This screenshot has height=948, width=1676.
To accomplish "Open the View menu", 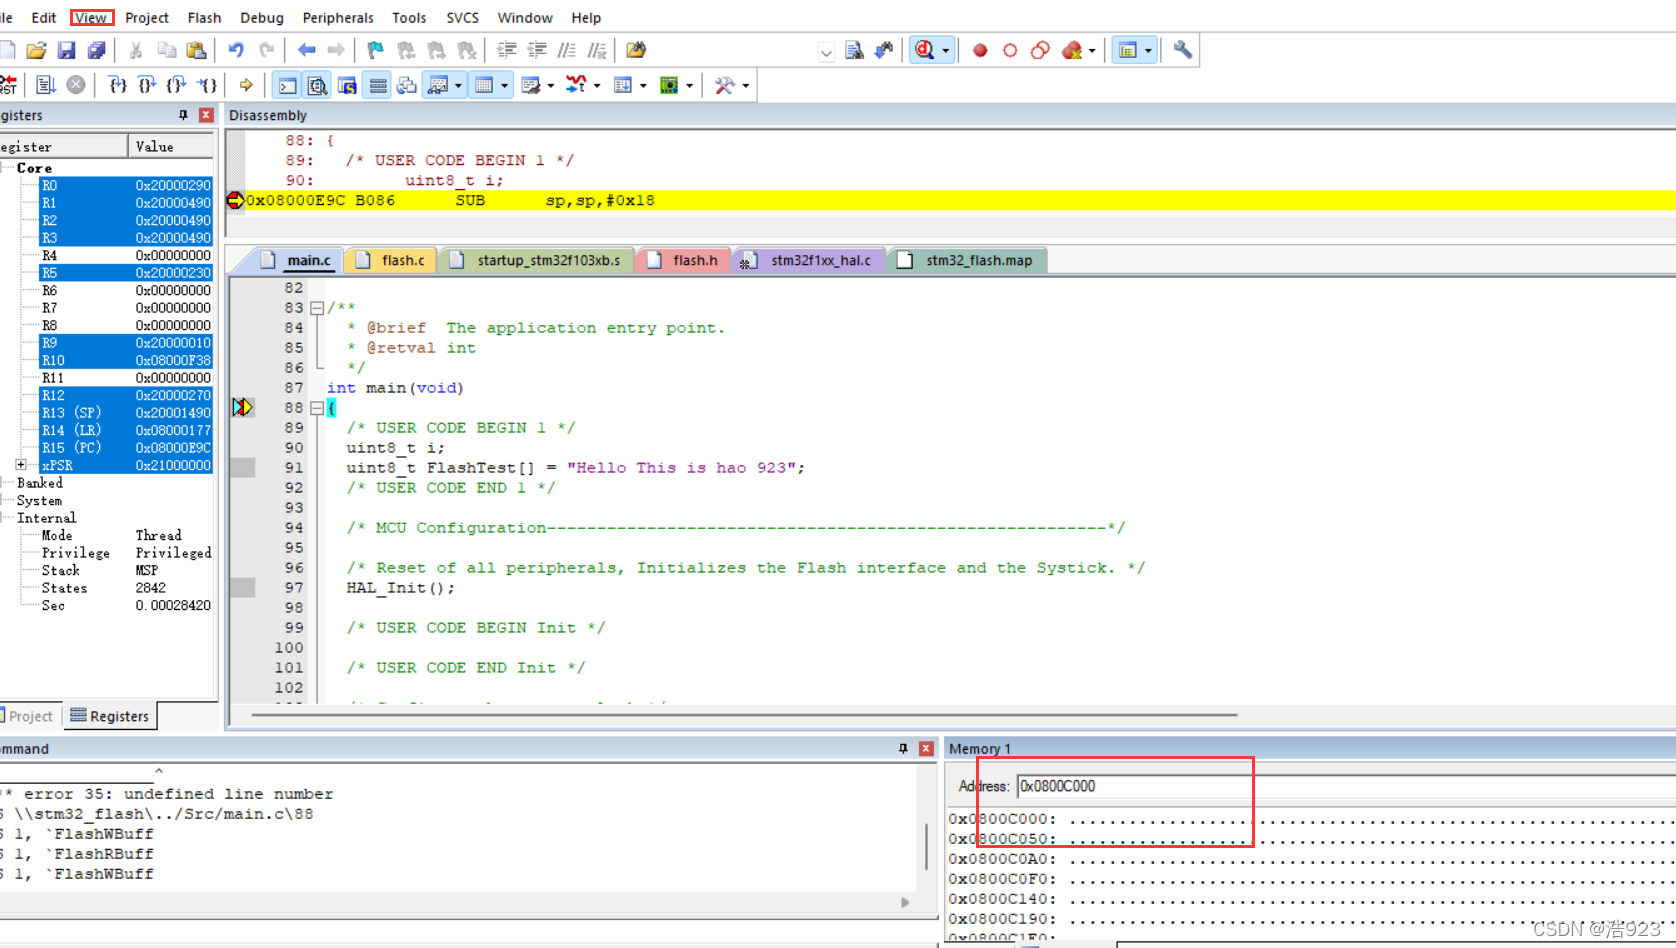I will tap(91, 18).
